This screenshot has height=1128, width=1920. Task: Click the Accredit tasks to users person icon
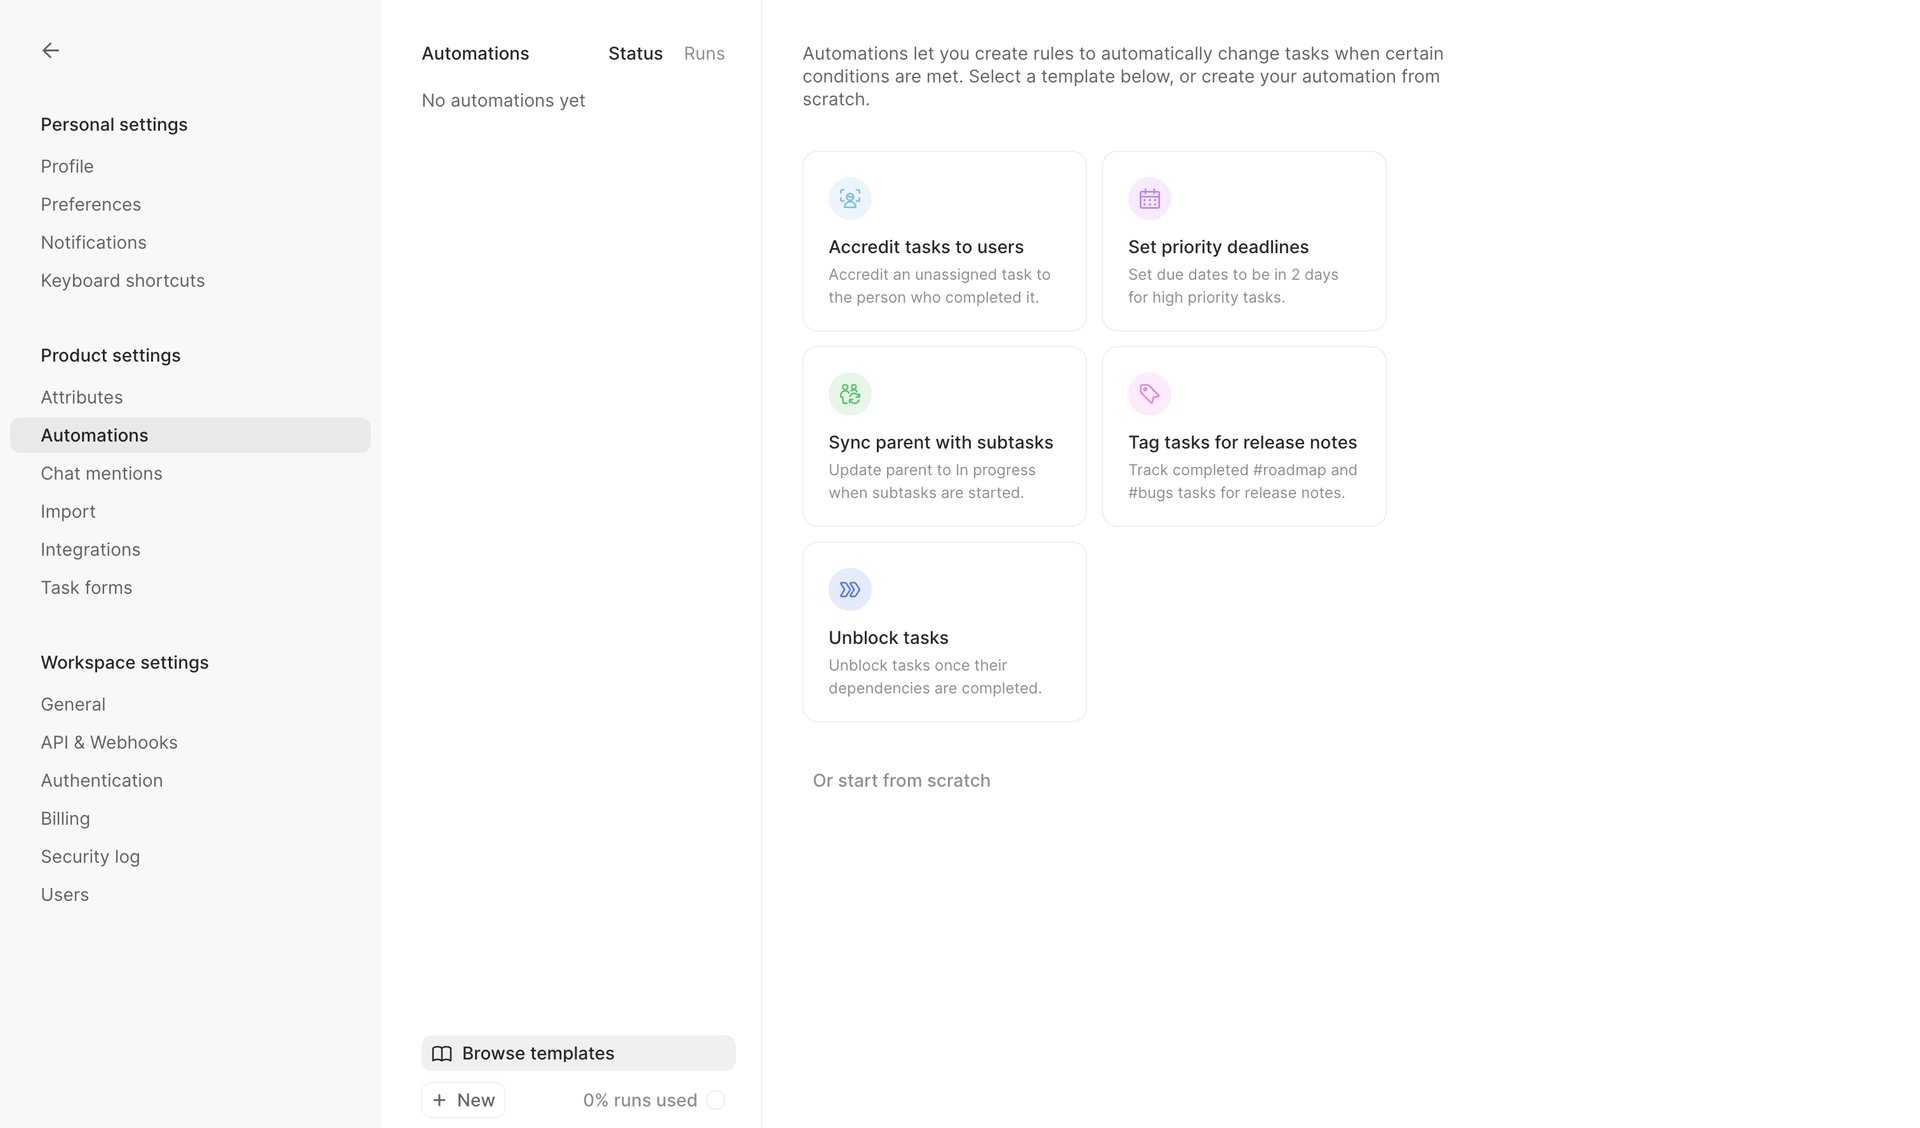pos(849,198)
